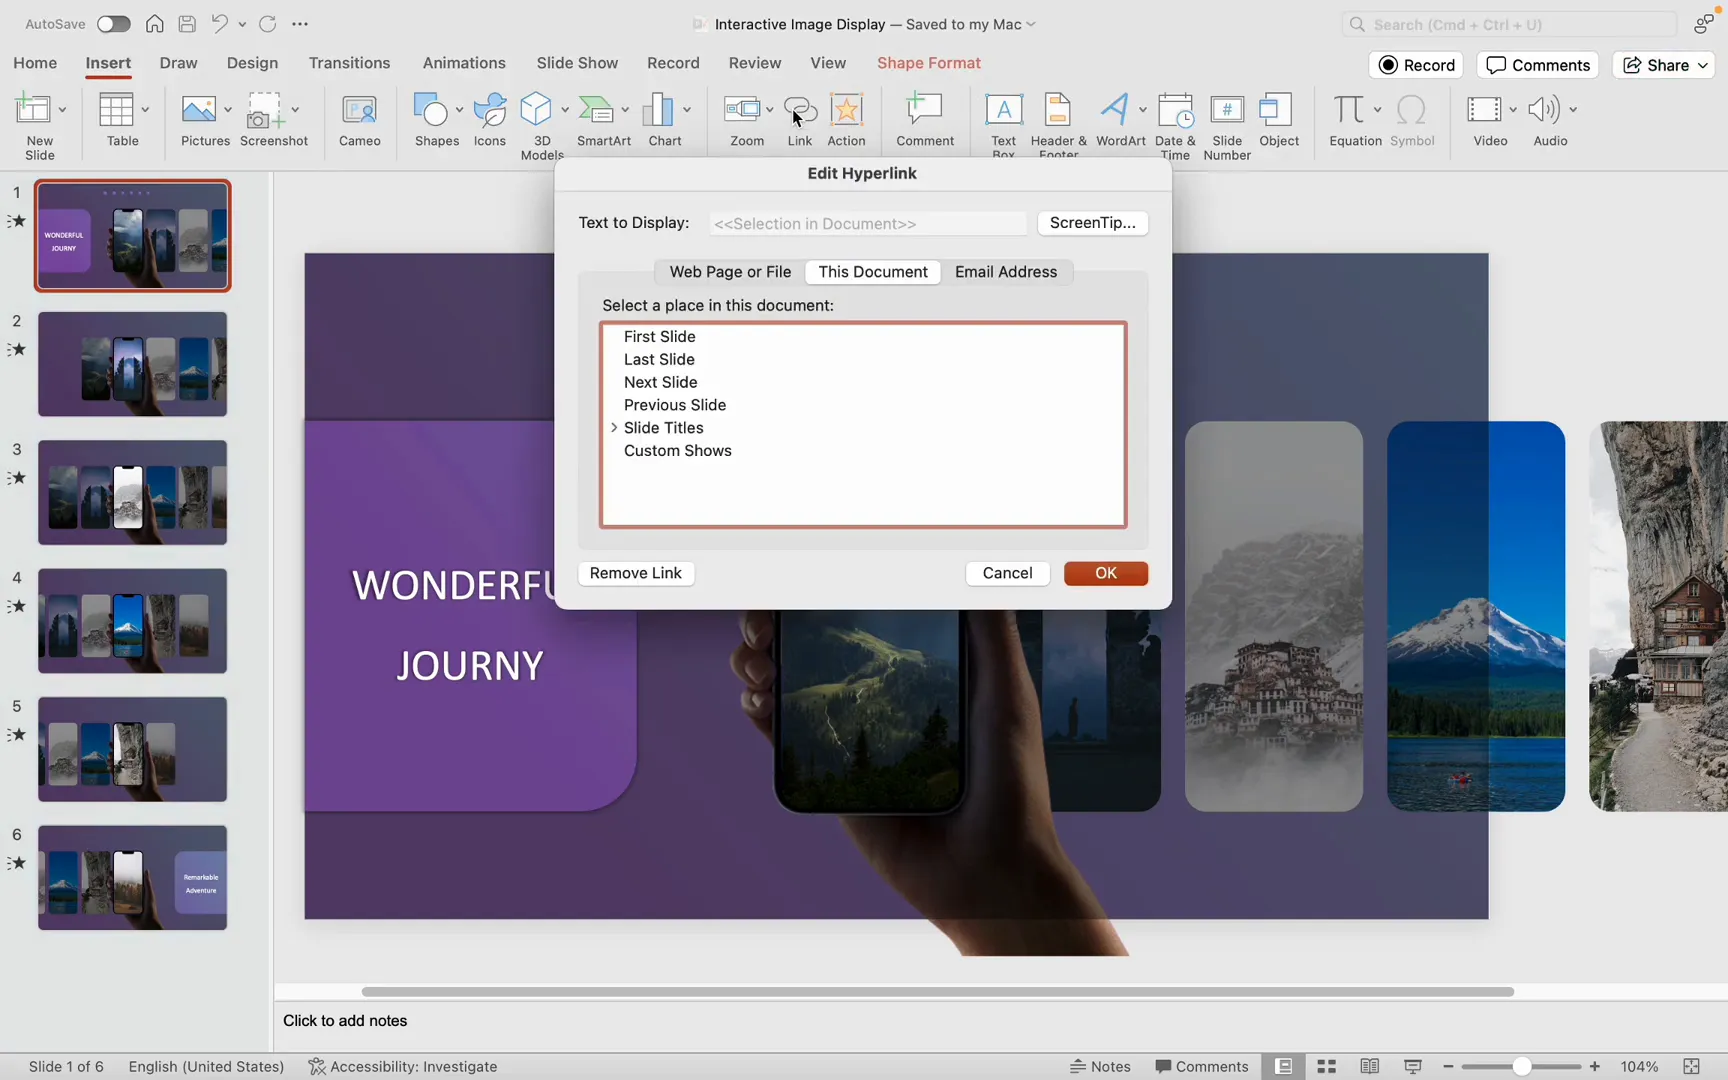Screen dimensions: 1728x1080
Task: Click the Text Box icon
Action: click(x=1004, y=110)
